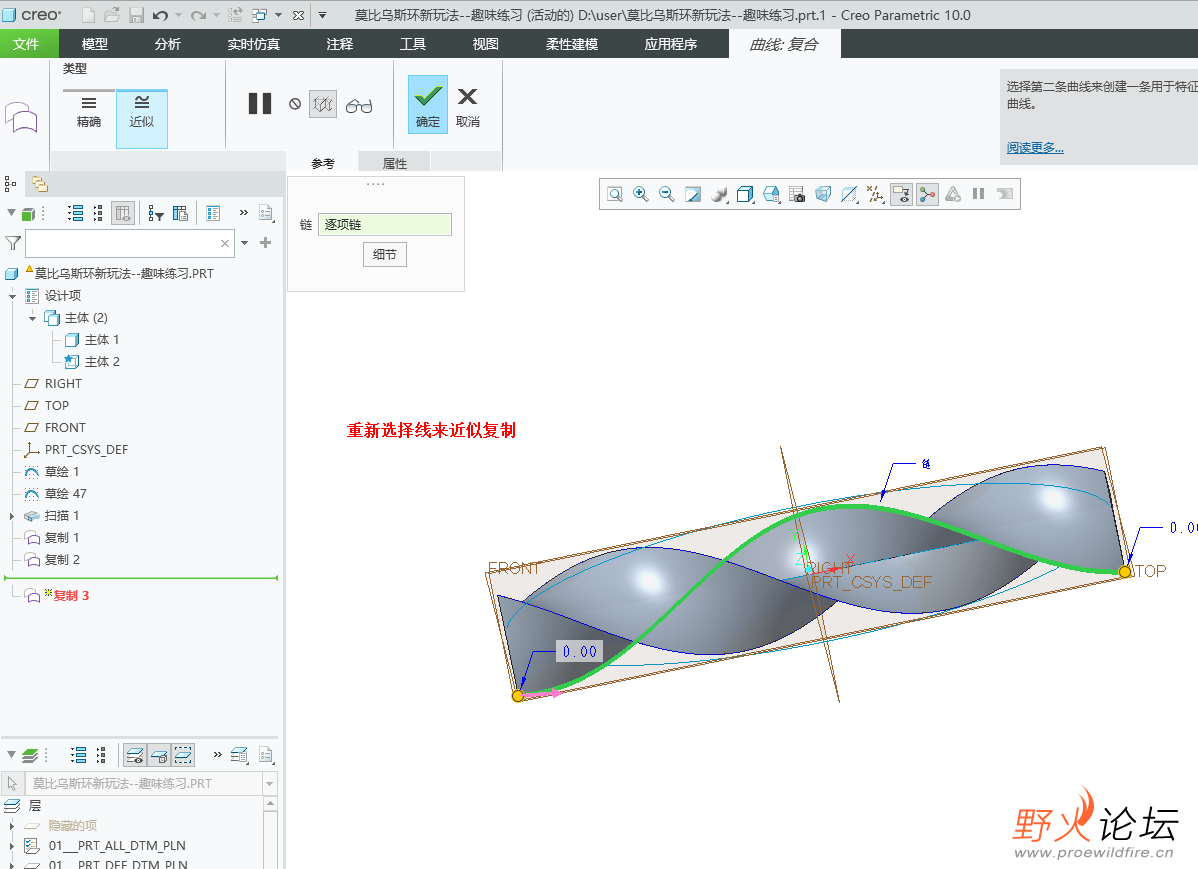Open the view manager icon
The image size is (1198, 869).
click(x=772, y=194)
